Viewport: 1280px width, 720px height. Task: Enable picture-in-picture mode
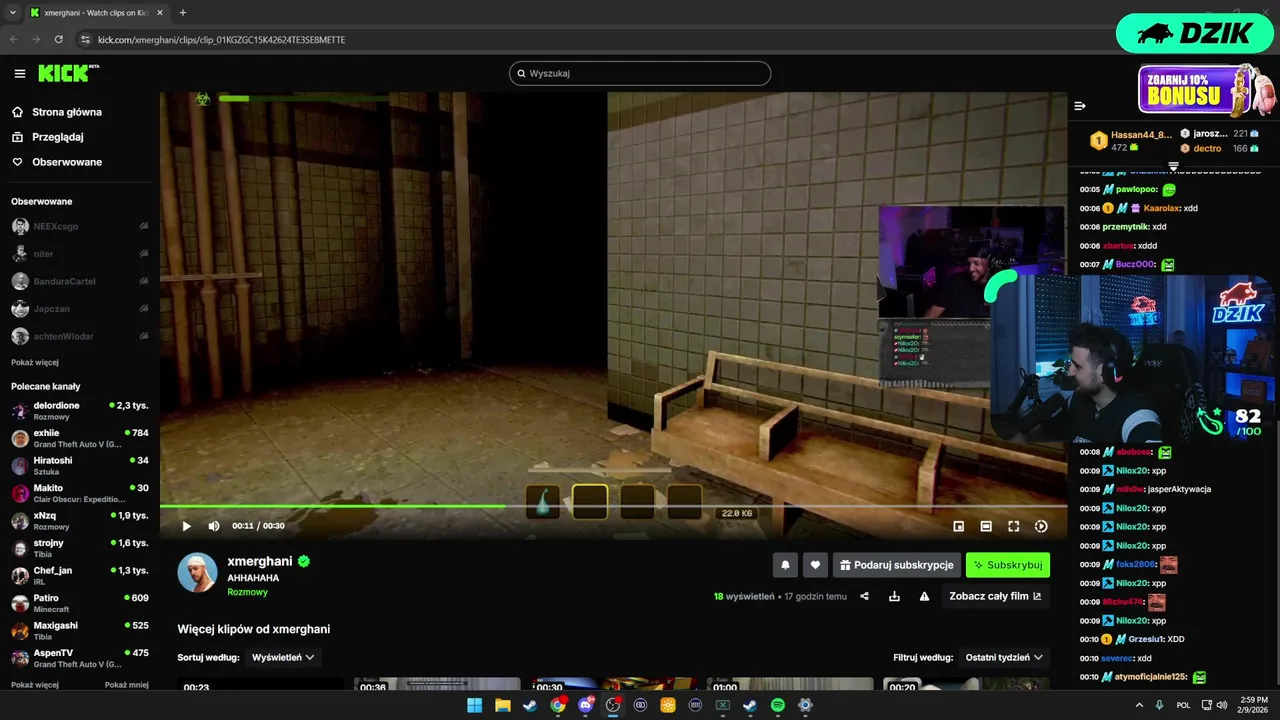click(x=958, y=526)
